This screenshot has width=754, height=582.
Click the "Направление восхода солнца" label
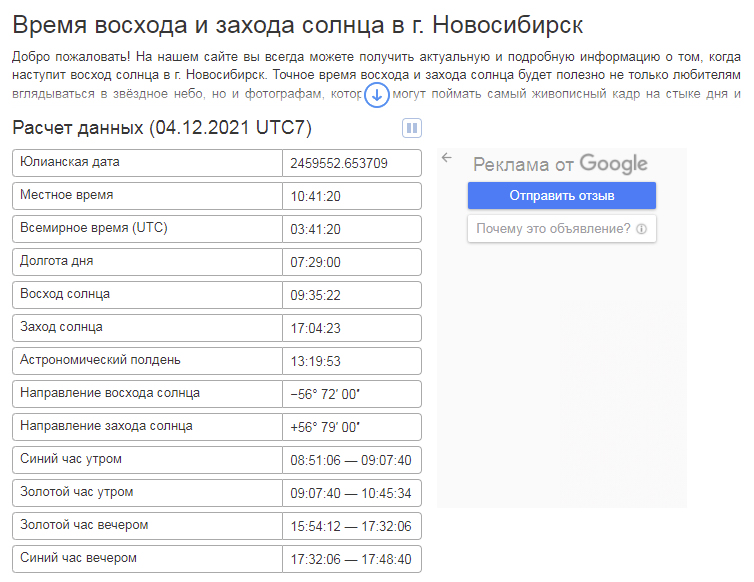click(x=110, y=393)
